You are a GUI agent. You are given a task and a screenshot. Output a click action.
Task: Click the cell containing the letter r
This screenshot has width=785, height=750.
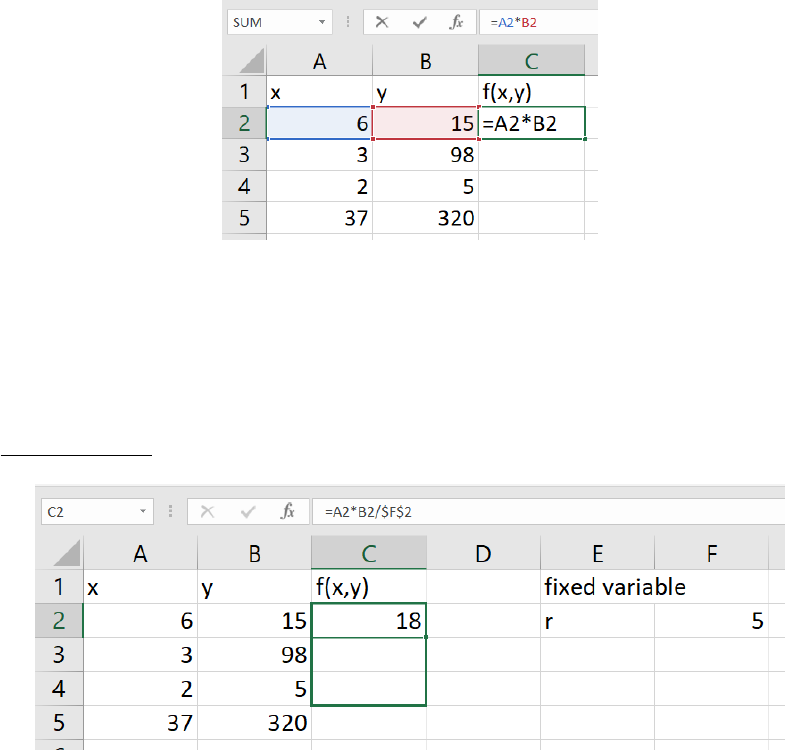point(597,621)
